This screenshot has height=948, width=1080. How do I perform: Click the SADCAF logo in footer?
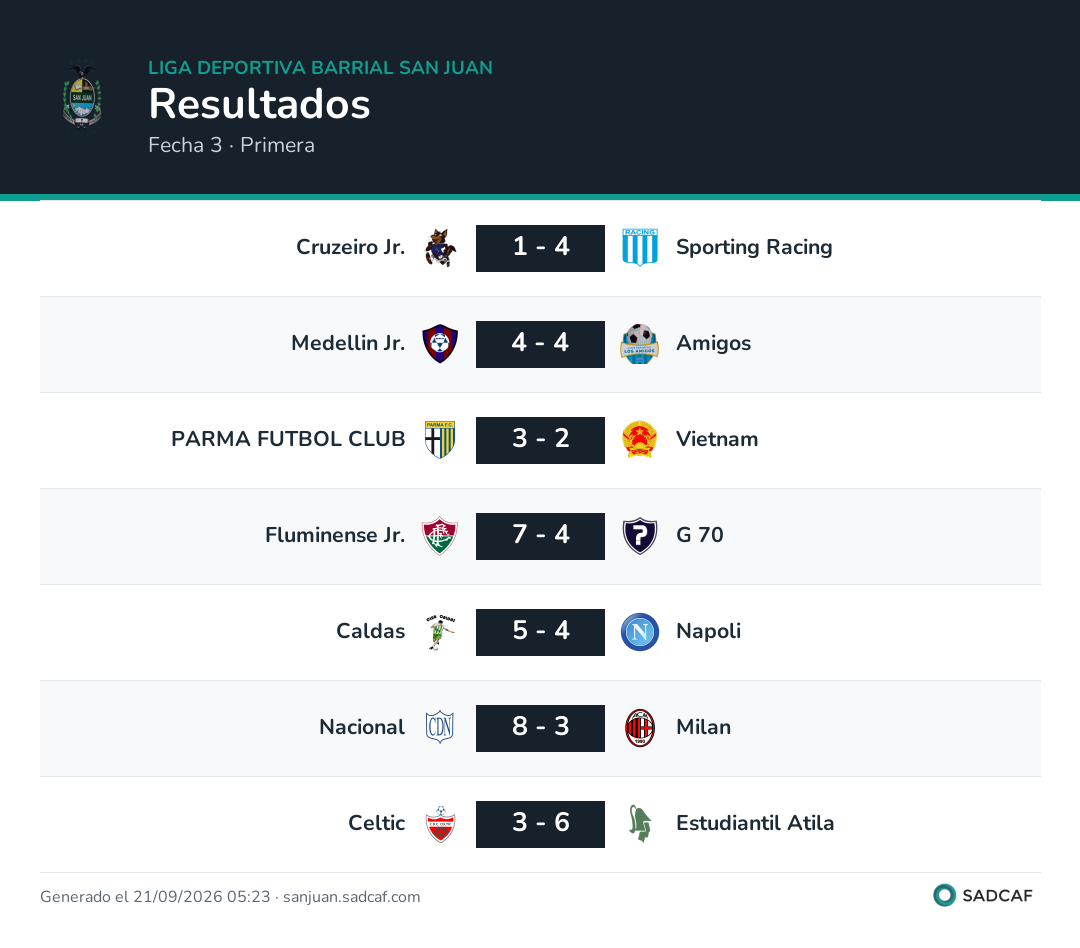[983, 896]
